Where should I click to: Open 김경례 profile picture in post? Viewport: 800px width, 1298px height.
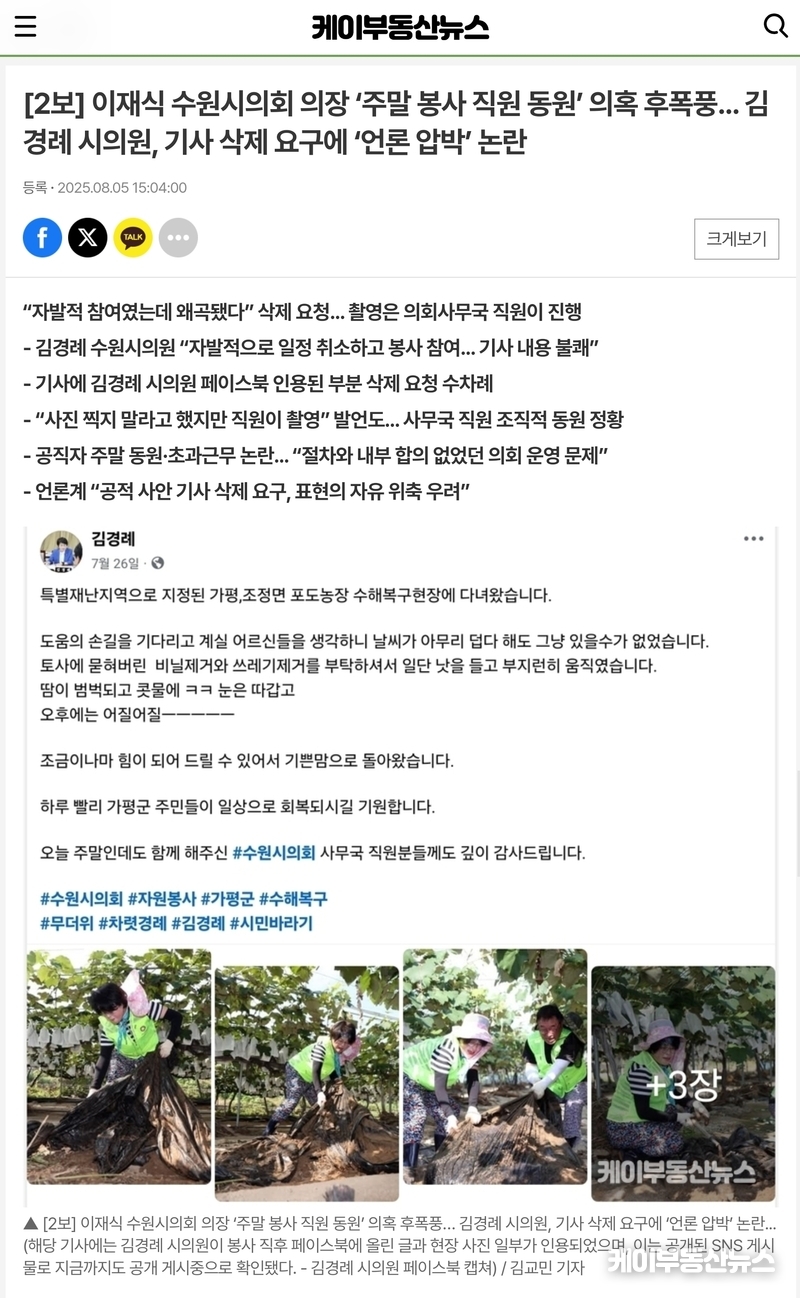[61, 551]
